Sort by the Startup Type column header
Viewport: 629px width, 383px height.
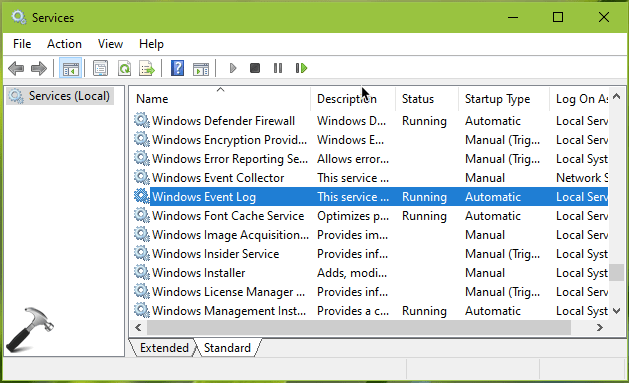[x=504, y=99]
